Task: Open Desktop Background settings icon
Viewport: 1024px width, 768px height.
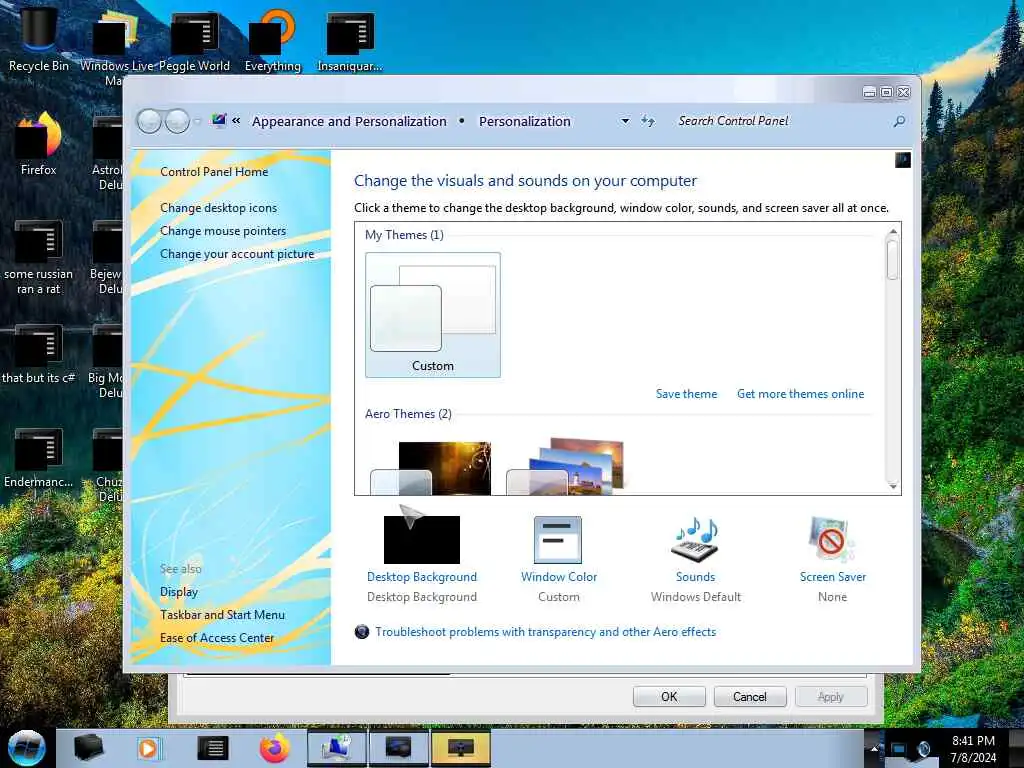Action: click(x=422, y=539)
